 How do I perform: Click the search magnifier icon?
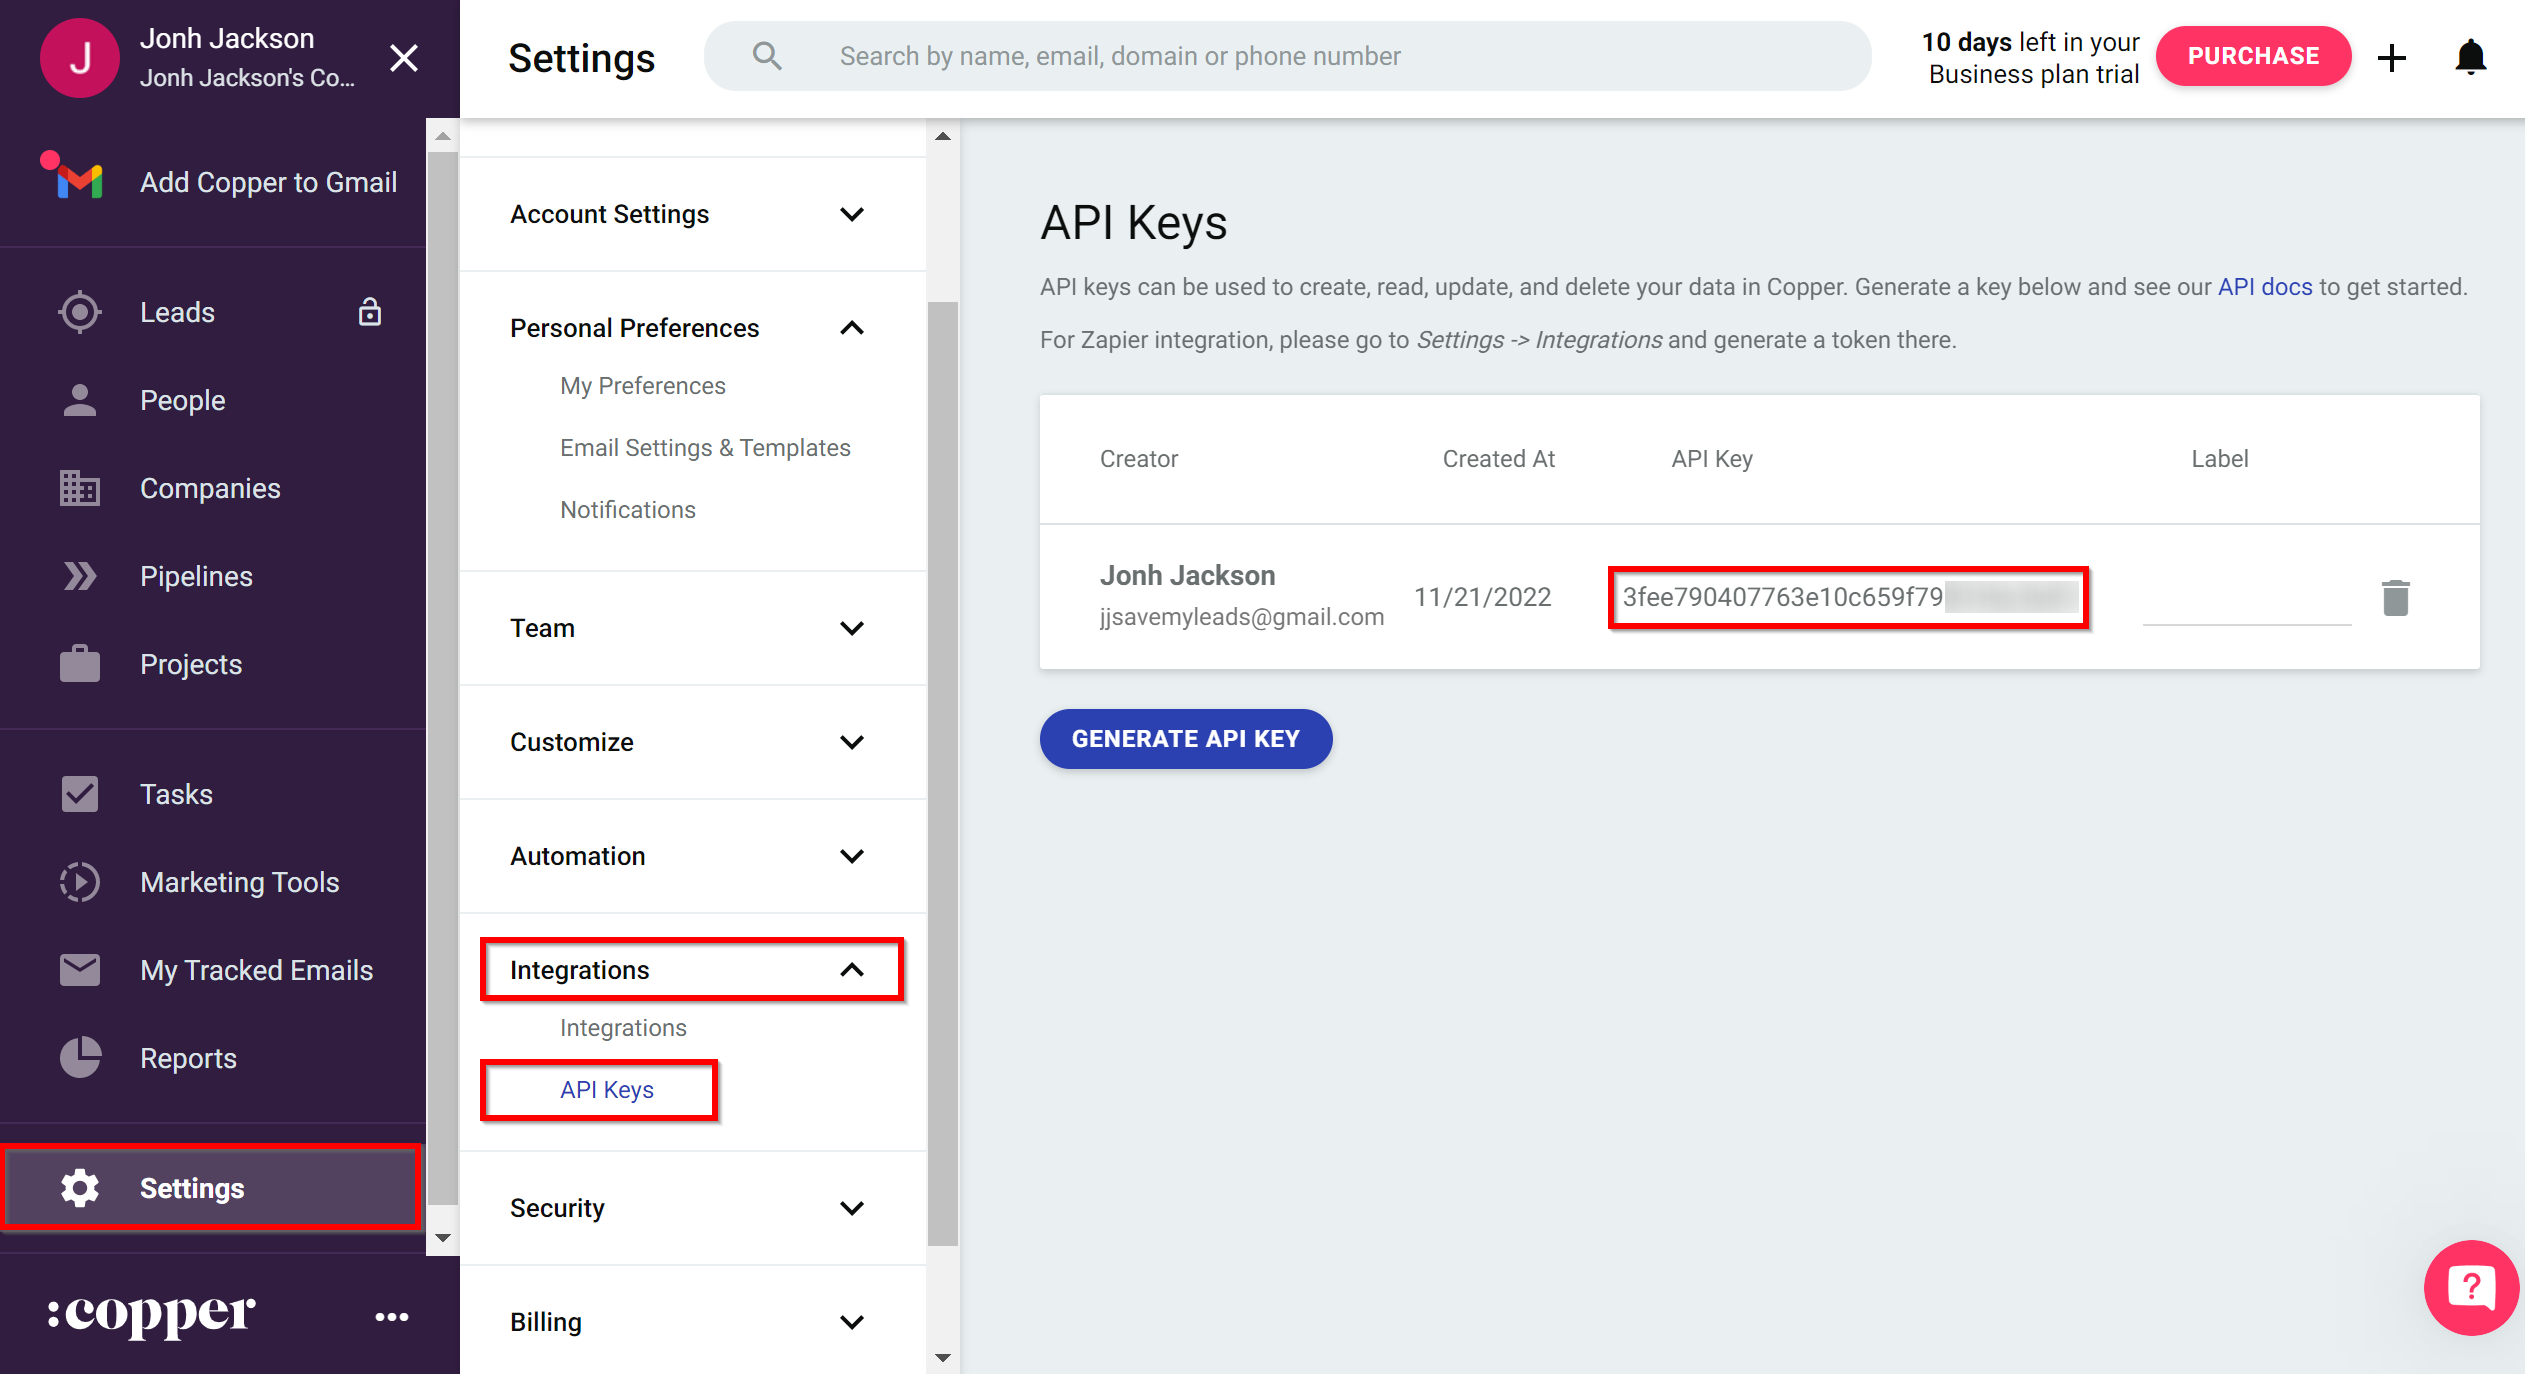[767, 56]
